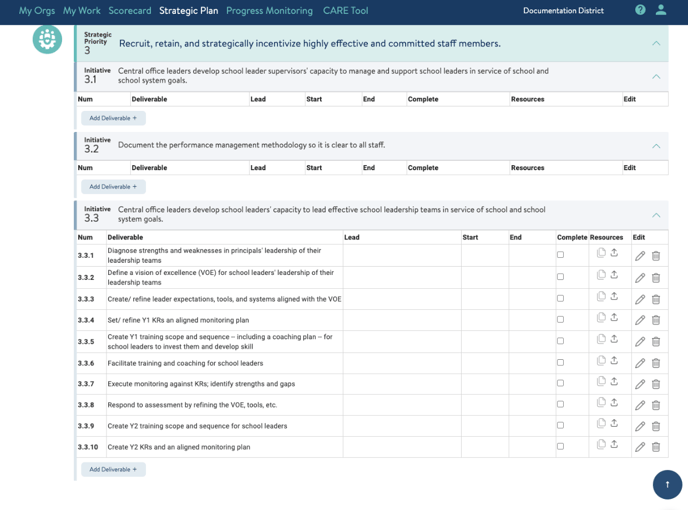Edit deliverable 3.3.1 with the pencil icon
The image size is (688, 510).
[640, 256]
